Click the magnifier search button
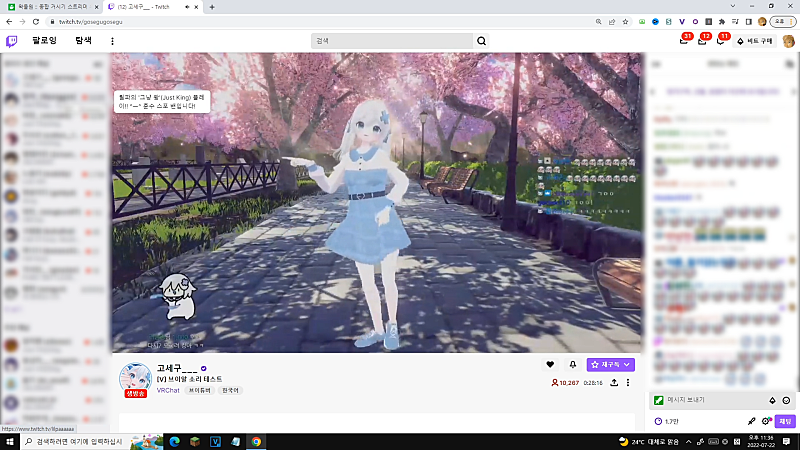 pyautogui.click(x=481, y=41)
